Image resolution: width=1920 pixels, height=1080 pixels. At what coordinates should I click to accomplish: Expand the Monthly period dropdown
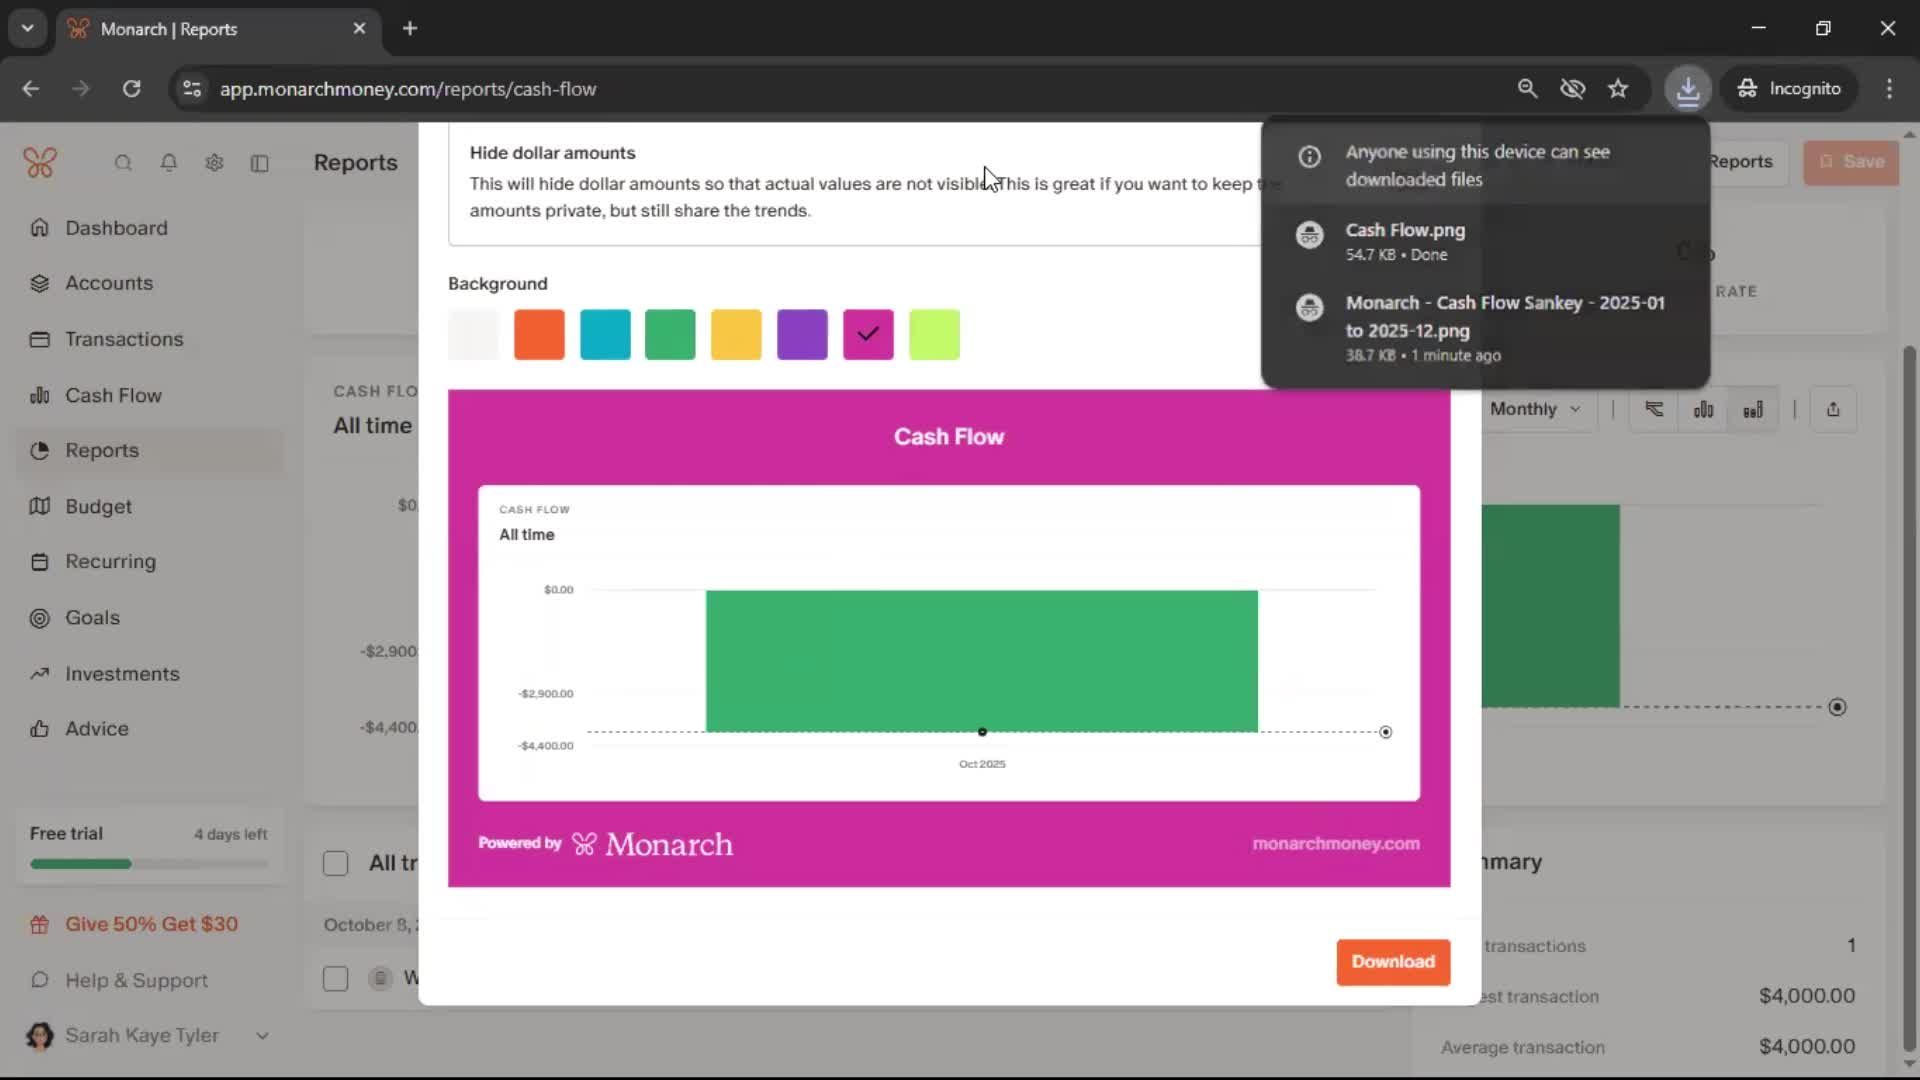pos(1535,409)
